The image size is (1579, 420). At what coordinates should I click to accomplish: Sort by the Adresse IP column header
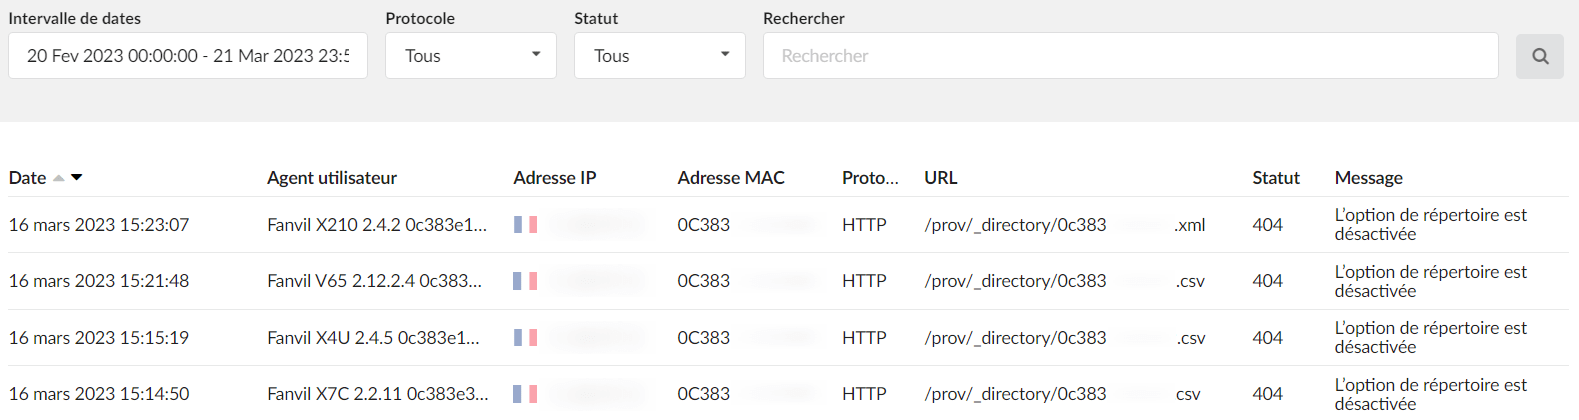click(555, 178)
